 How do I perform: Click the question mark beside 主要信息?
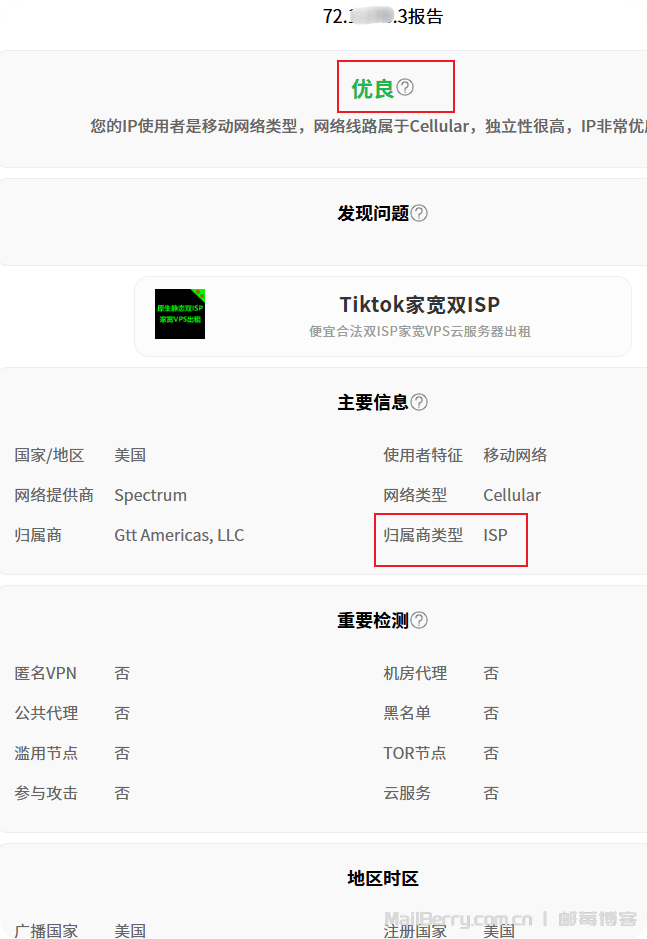pos(419,402)
